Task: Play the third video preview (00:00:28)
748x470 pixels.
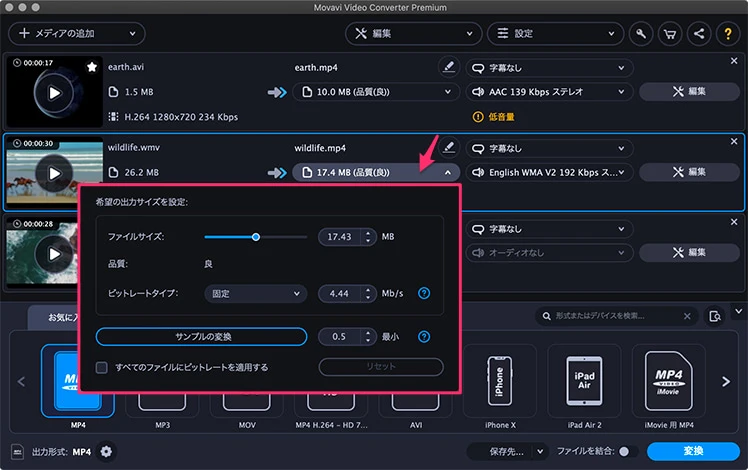Action: [x=54, y=254]
